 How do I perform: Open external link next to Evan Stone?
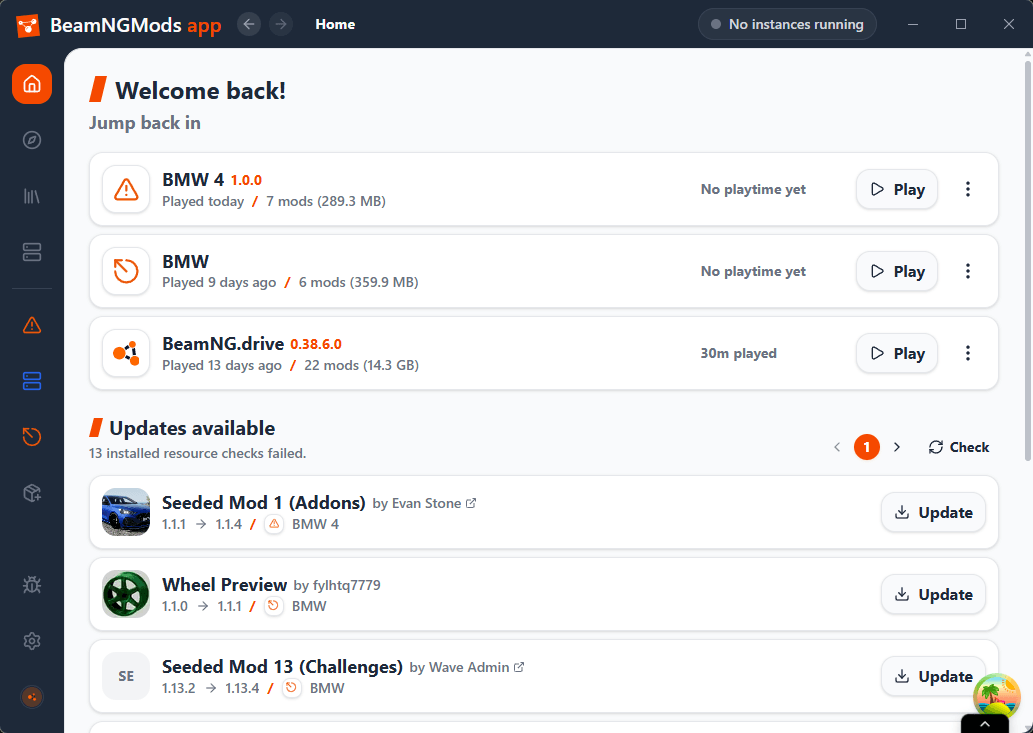pos(471,503)
